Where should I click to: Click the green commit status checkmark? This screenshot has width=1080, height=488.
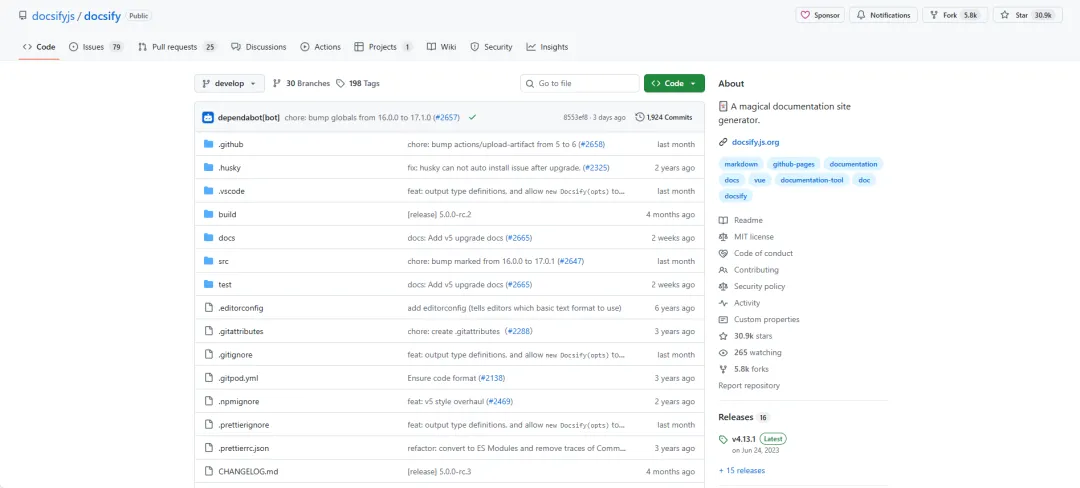pos(472,118)
